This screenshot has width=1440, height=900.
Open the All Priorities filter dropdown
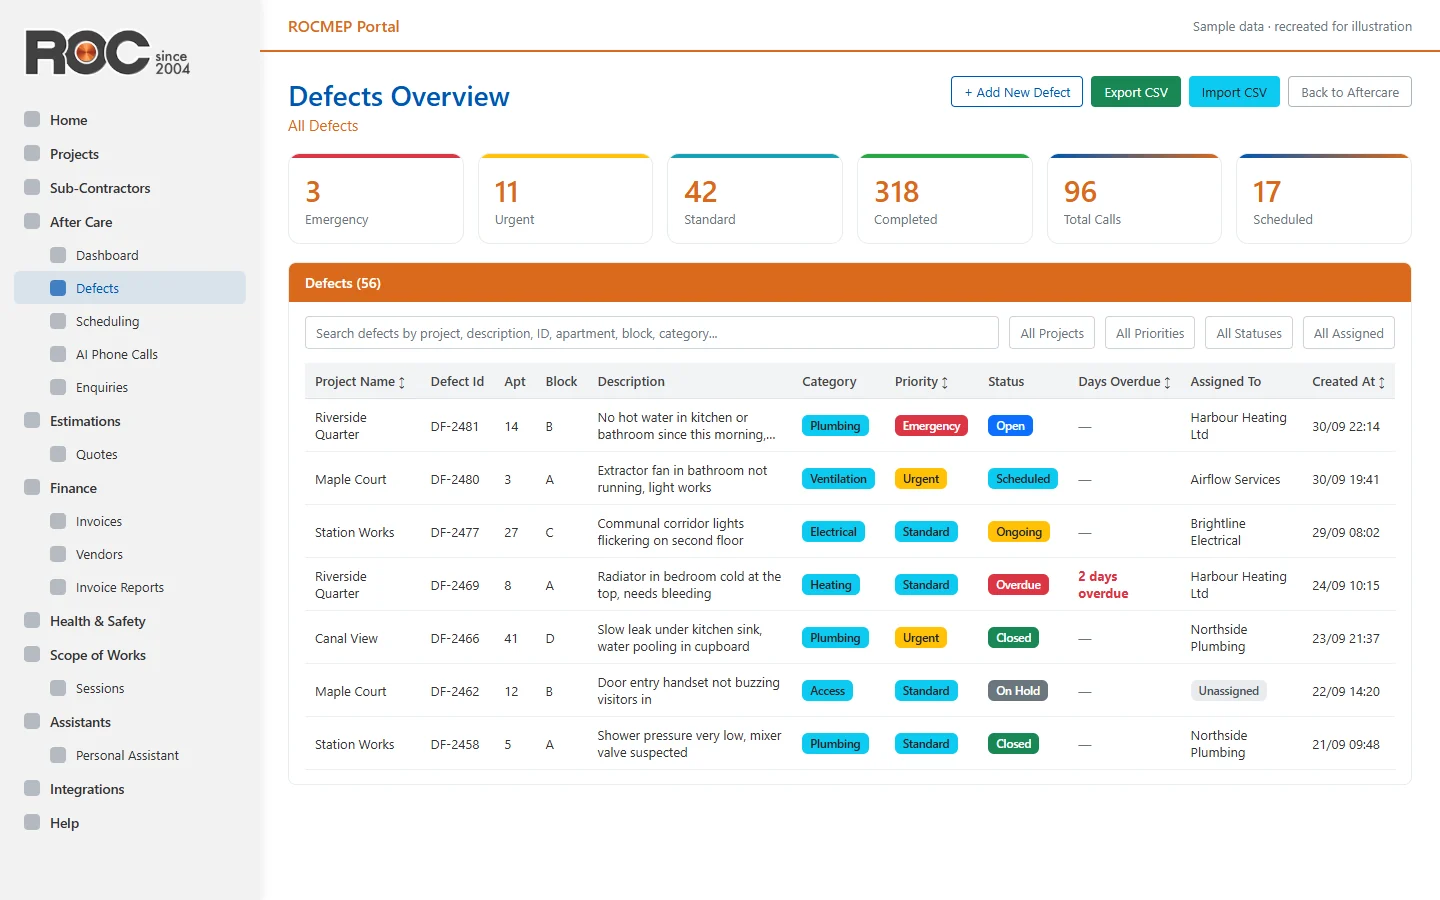click(x=1150, y=333)
